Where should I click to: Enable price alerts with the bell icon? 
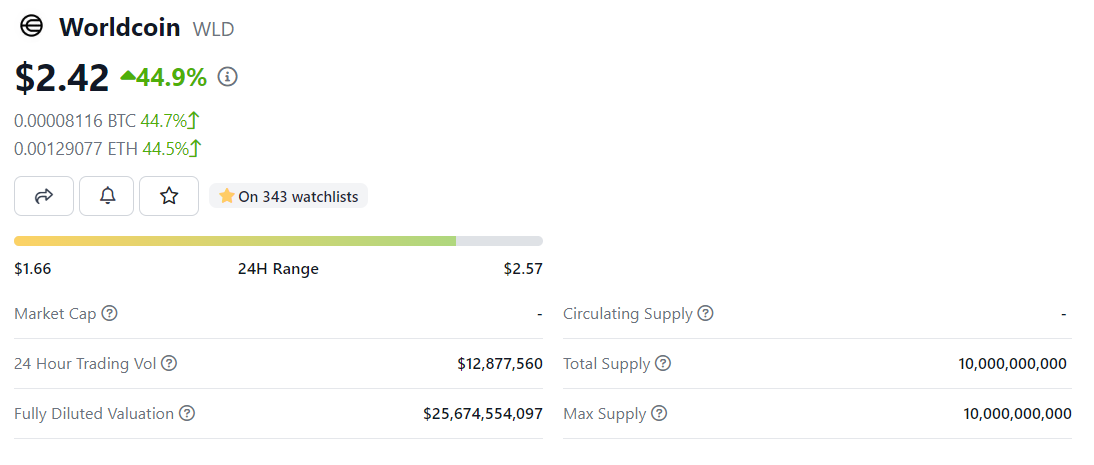[x=108, y=196]
